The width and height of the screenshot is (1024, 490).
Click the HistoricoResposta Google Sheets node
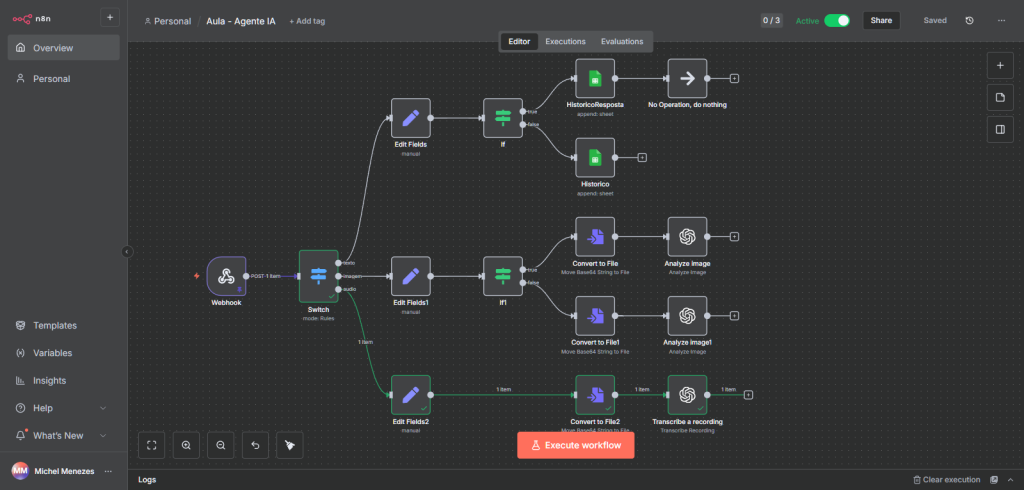595,78
